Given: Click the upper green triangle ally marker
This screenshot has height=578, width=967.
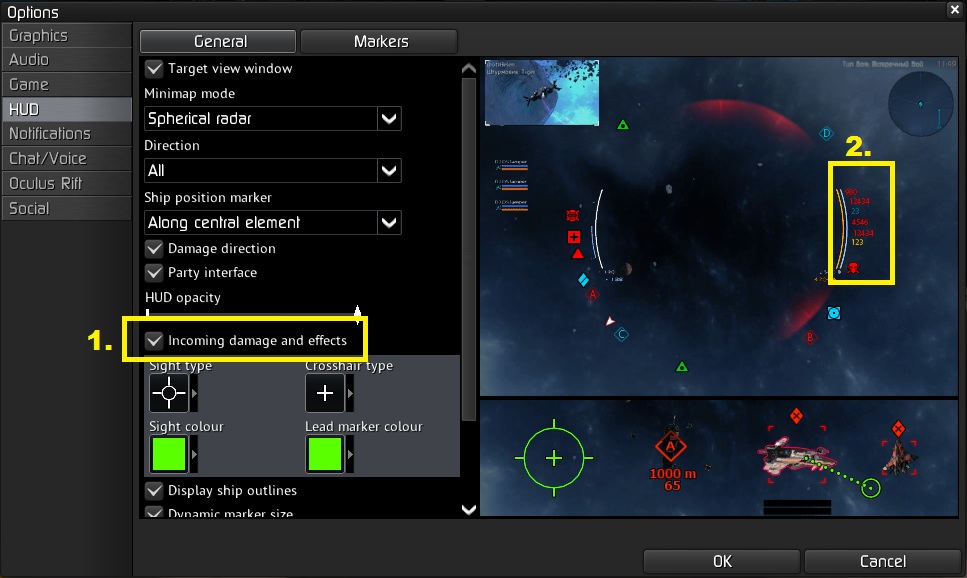Looking at the screenshot, I should coord(623,125).
